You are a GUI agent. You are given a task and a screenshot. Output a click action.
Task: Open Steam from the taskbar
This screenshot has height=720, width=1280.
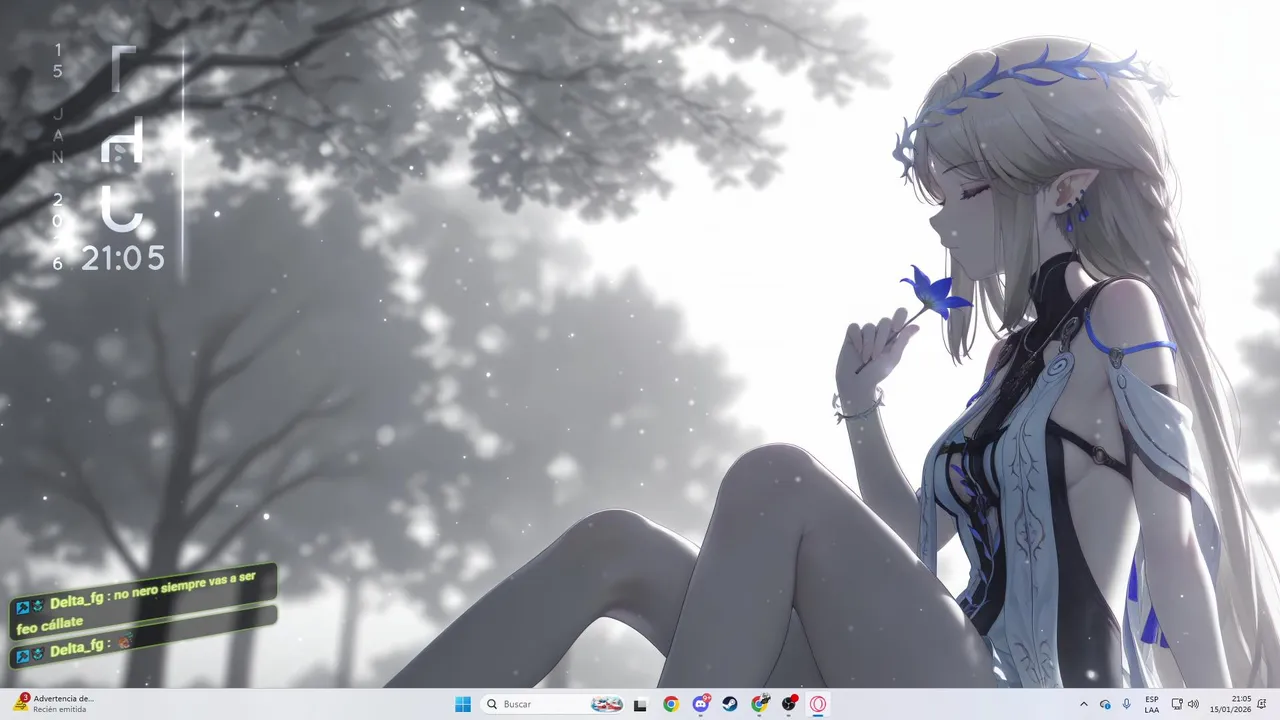[730, 704]
